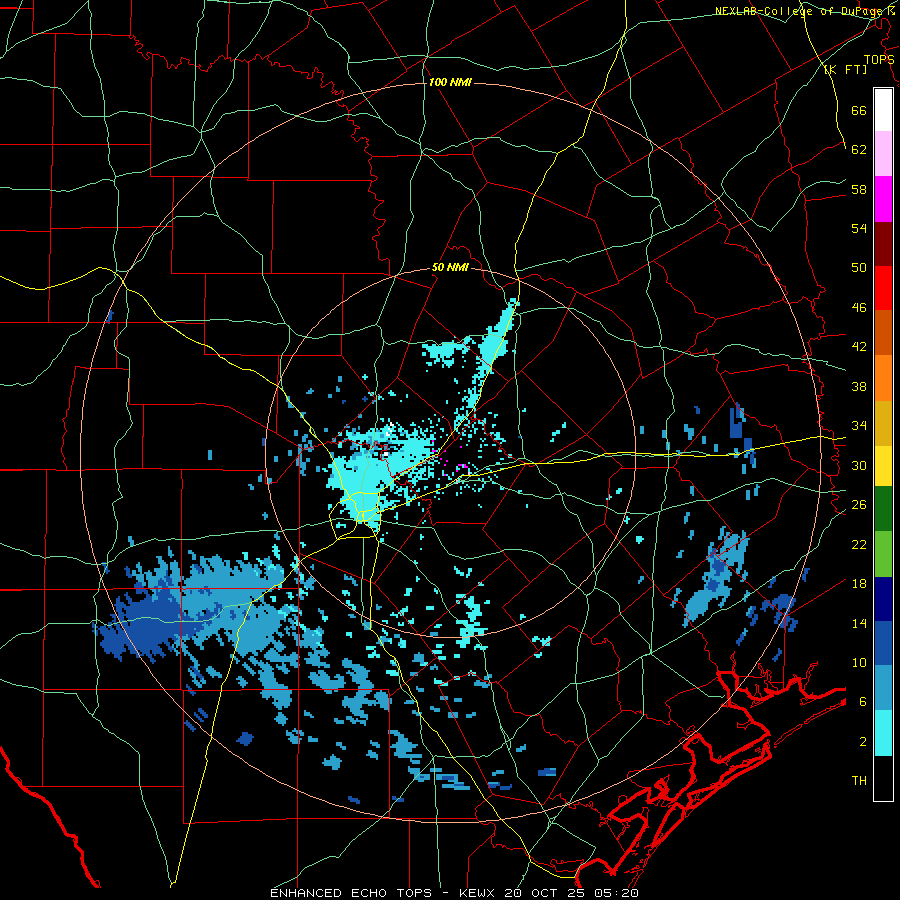Select the medium blue 10 kft legend swatch
Image resolution: width=900 pixels, height=900 pixels.
[883, 643]
